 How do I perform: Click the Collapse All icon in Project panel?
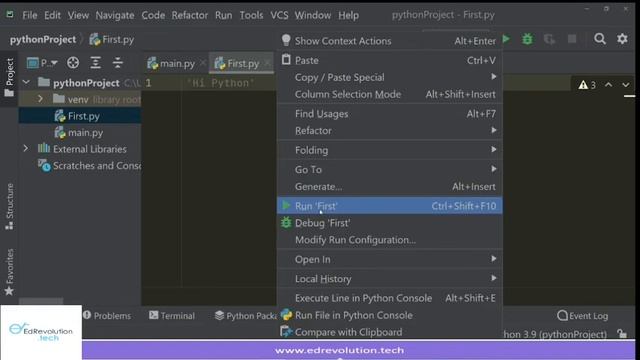pyautogui.click(x=118, y=63)
